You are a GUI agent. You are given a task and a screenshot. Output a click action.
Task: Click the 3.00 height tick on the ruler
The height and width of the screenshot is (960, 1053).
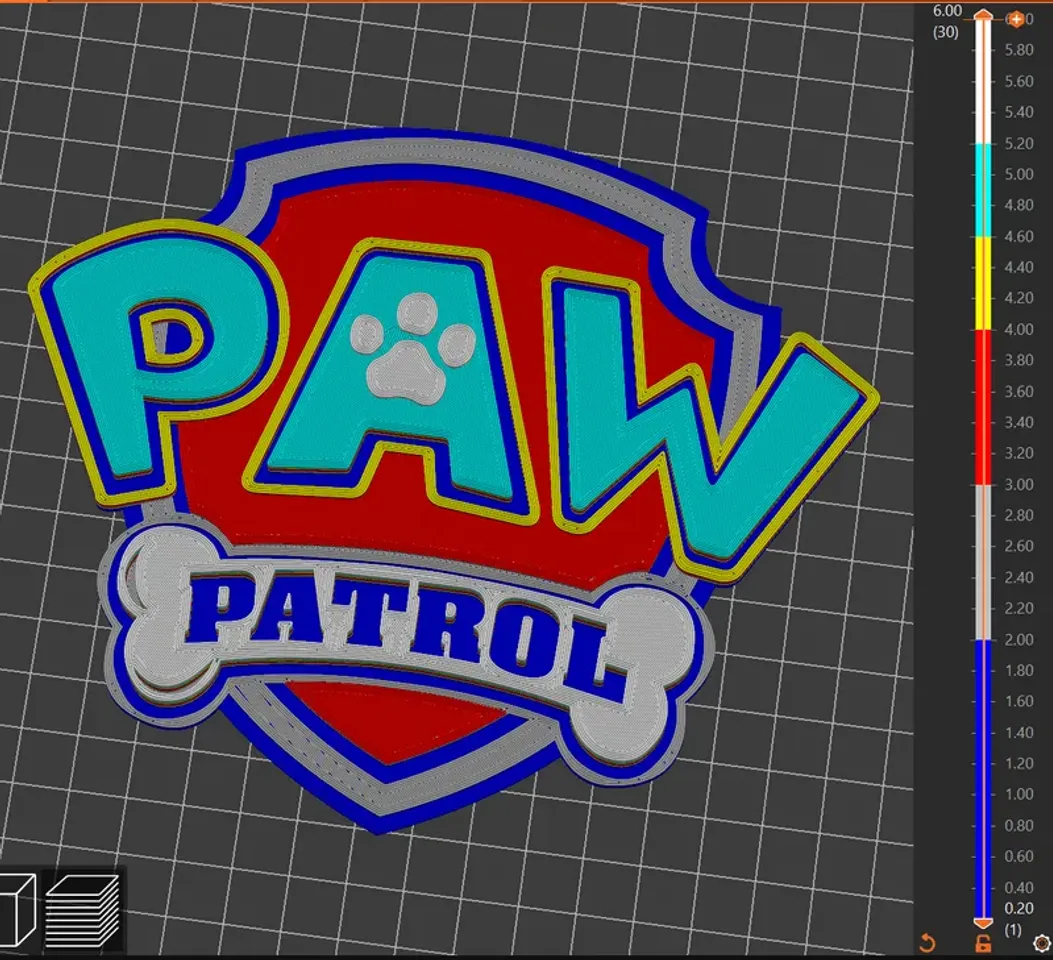tap(1019, 485)
